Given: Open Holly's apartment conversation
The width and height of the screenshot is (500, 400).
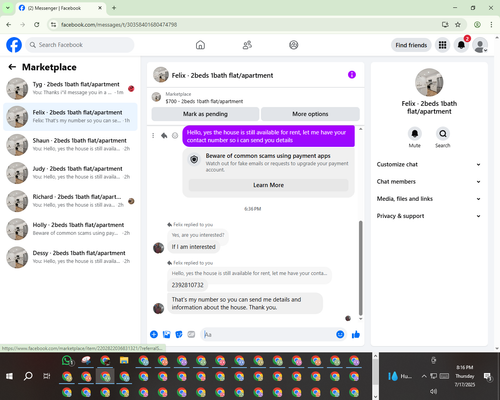Looking at the screenshot, I should pos(70,229).
